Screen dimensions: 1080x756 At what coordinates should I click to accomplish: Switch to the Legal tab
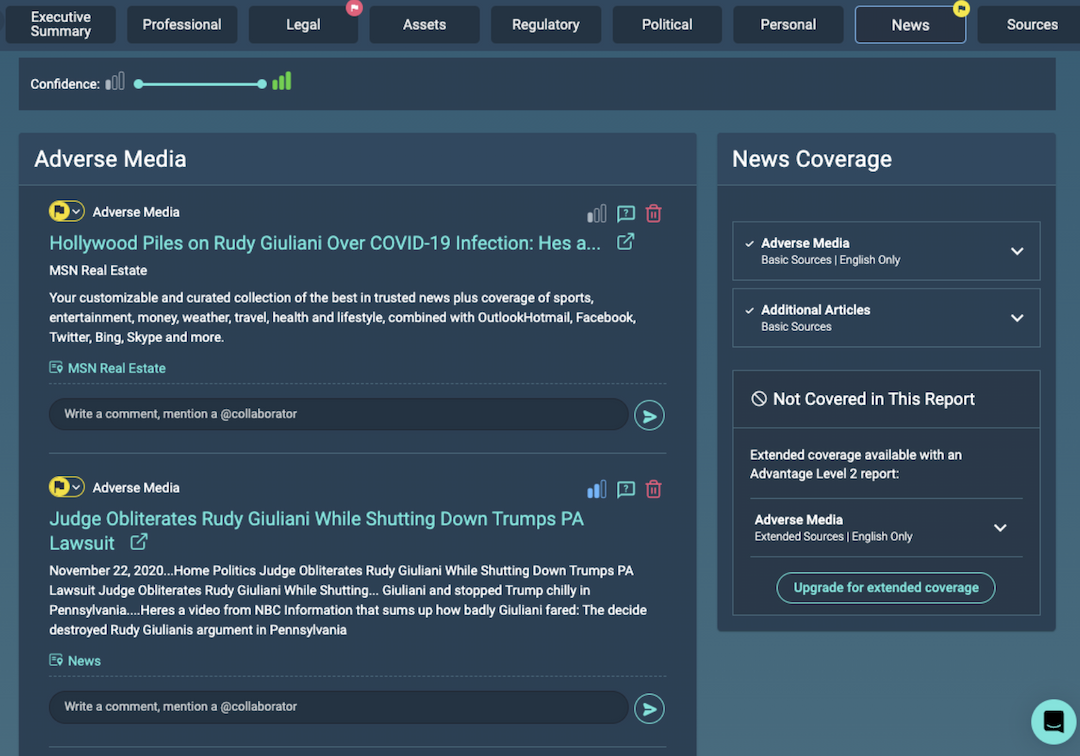[x=303, y=25]
